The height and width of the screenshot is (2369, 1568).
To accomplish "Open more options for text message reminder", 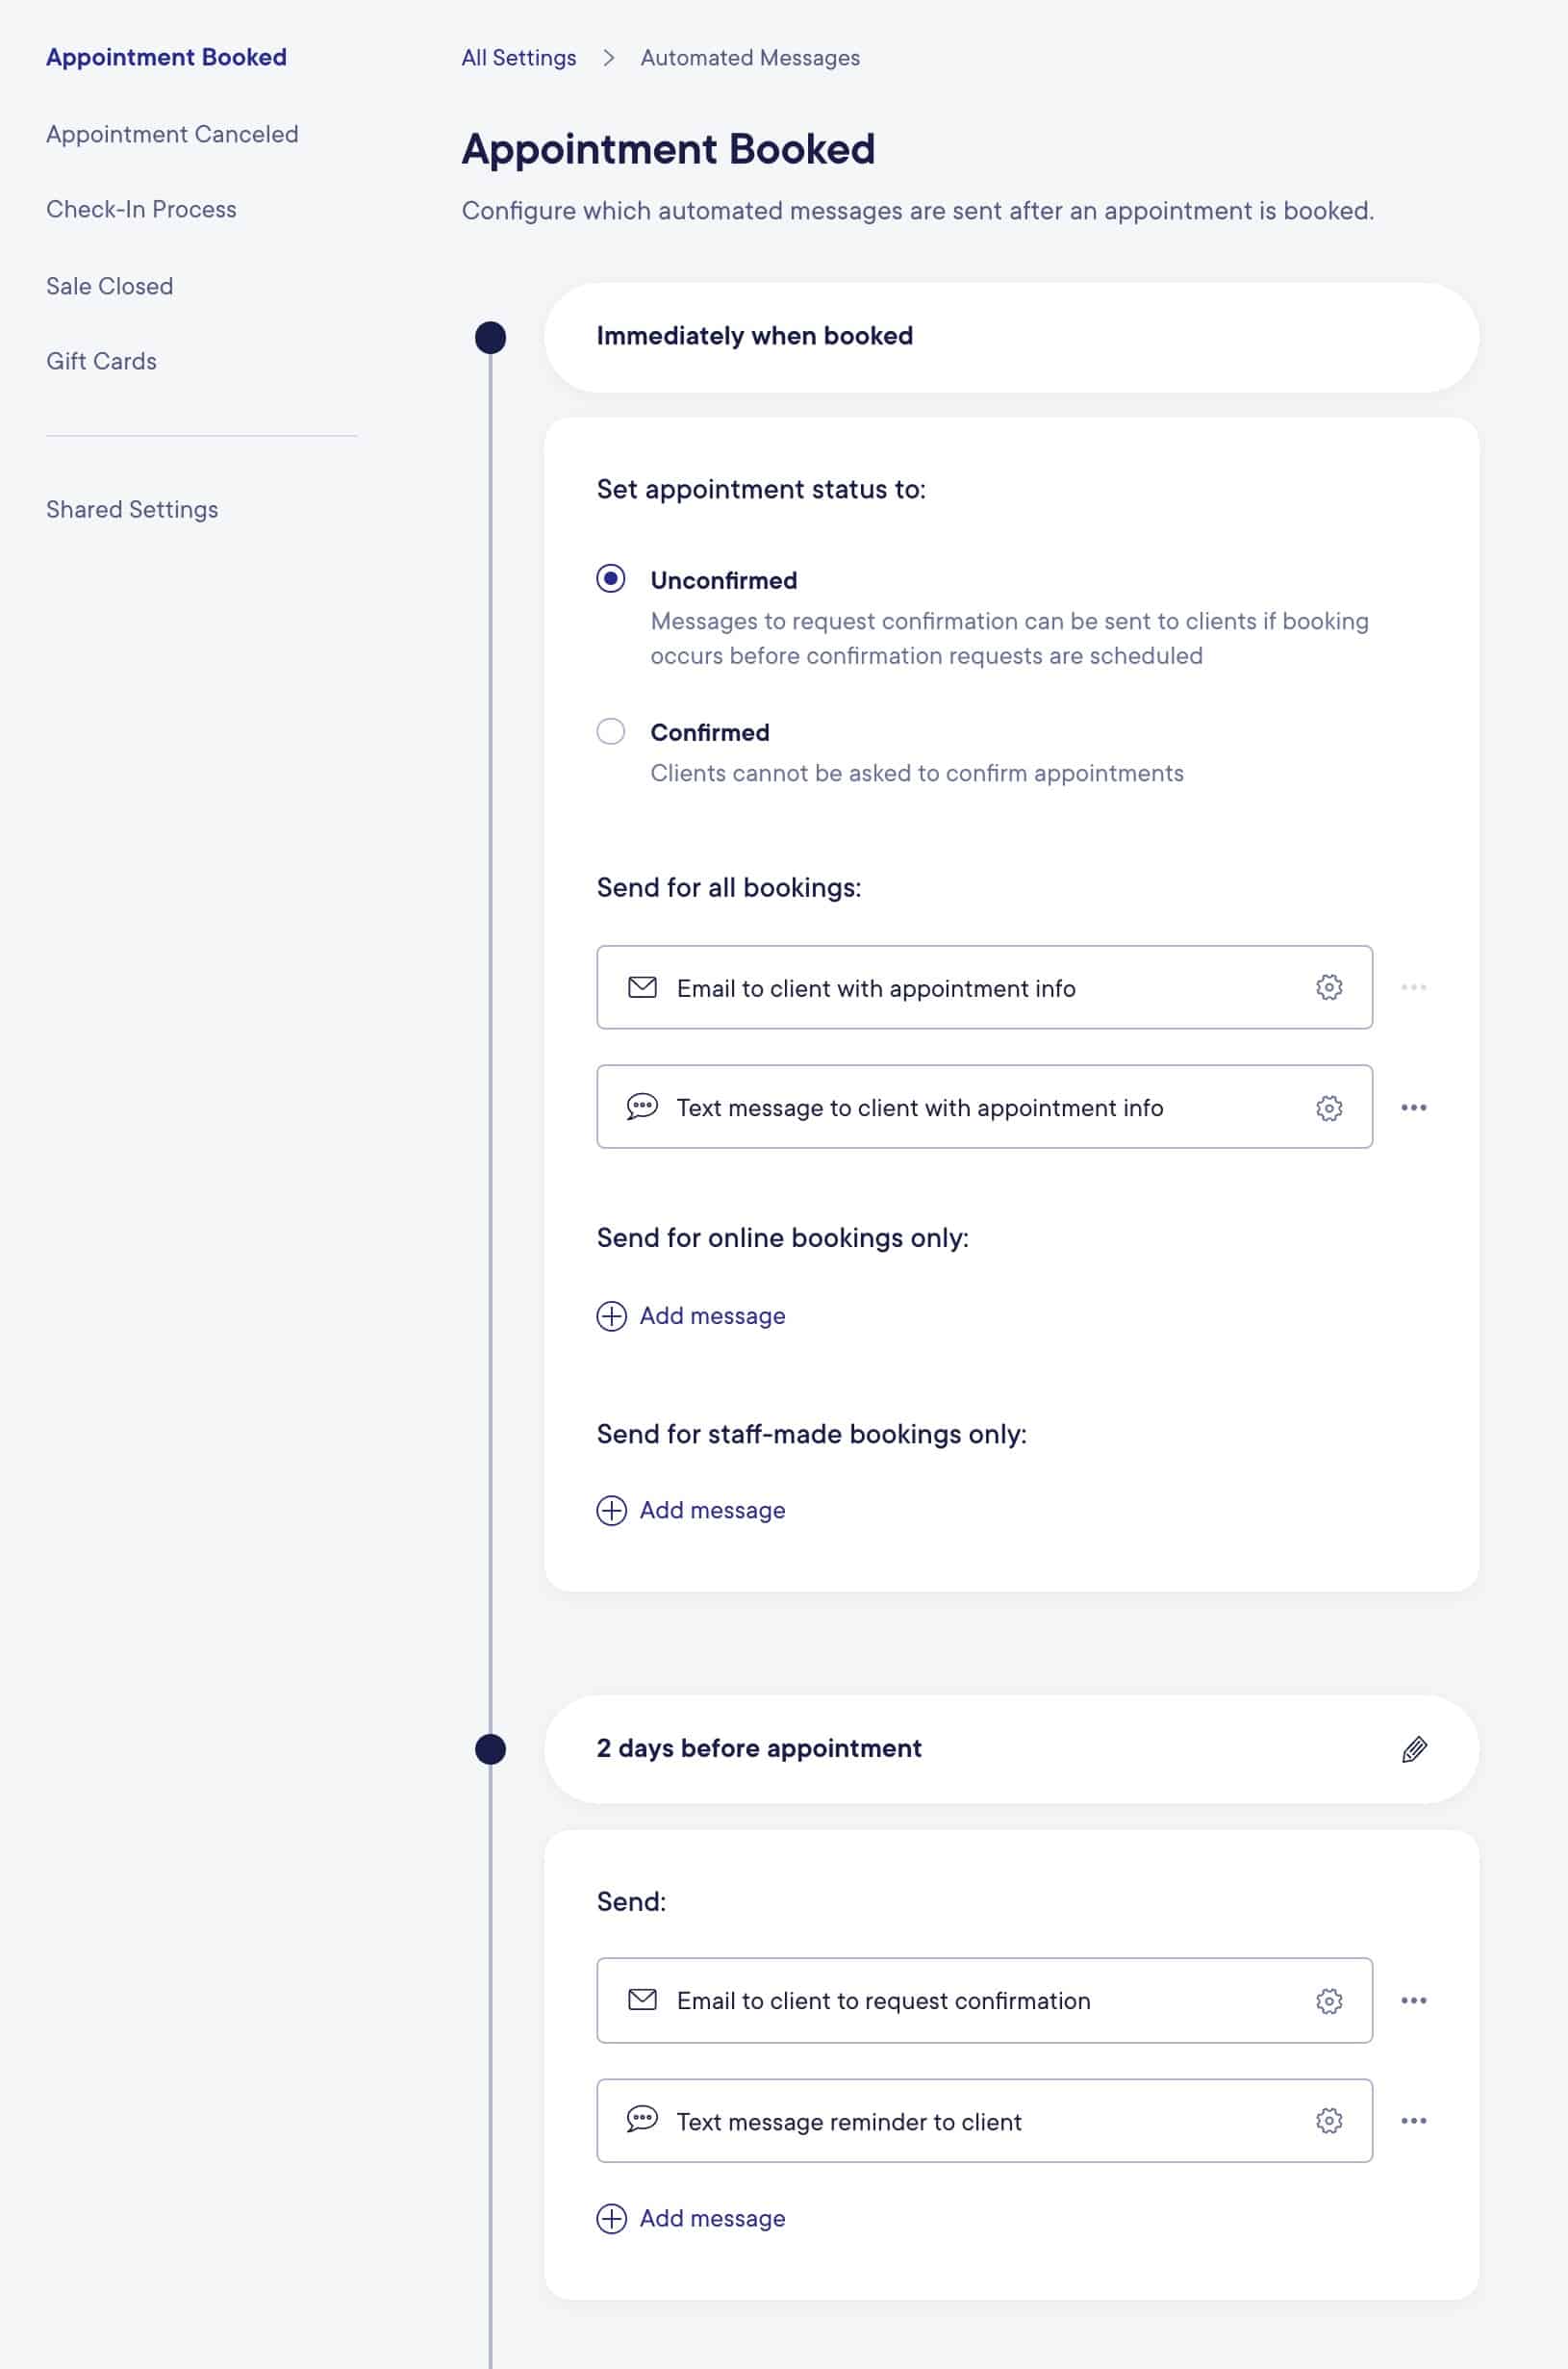I will point(1415,2121).
